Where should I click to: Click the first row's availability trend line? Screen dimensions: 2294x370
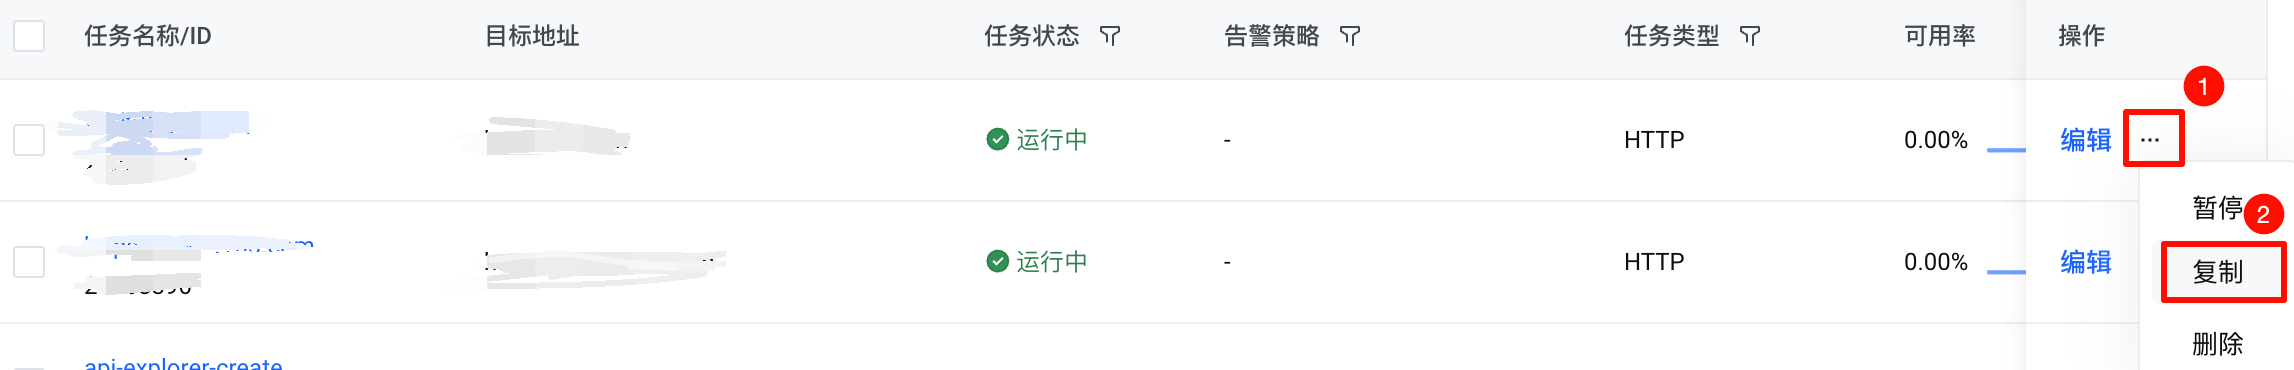(x=2006, y=150)
